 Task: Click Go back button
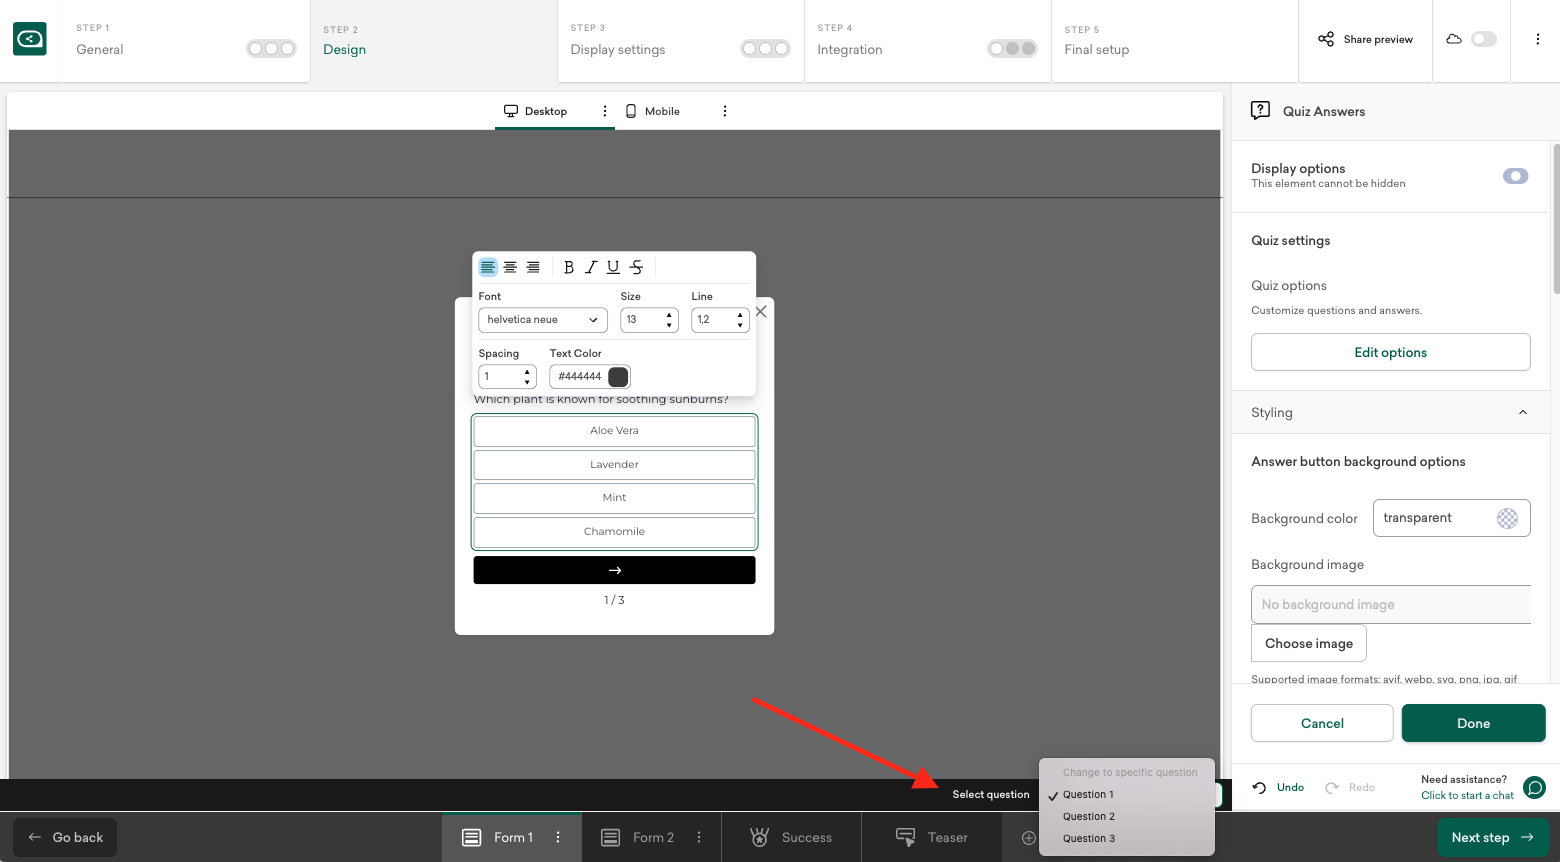tap(65, 838)
